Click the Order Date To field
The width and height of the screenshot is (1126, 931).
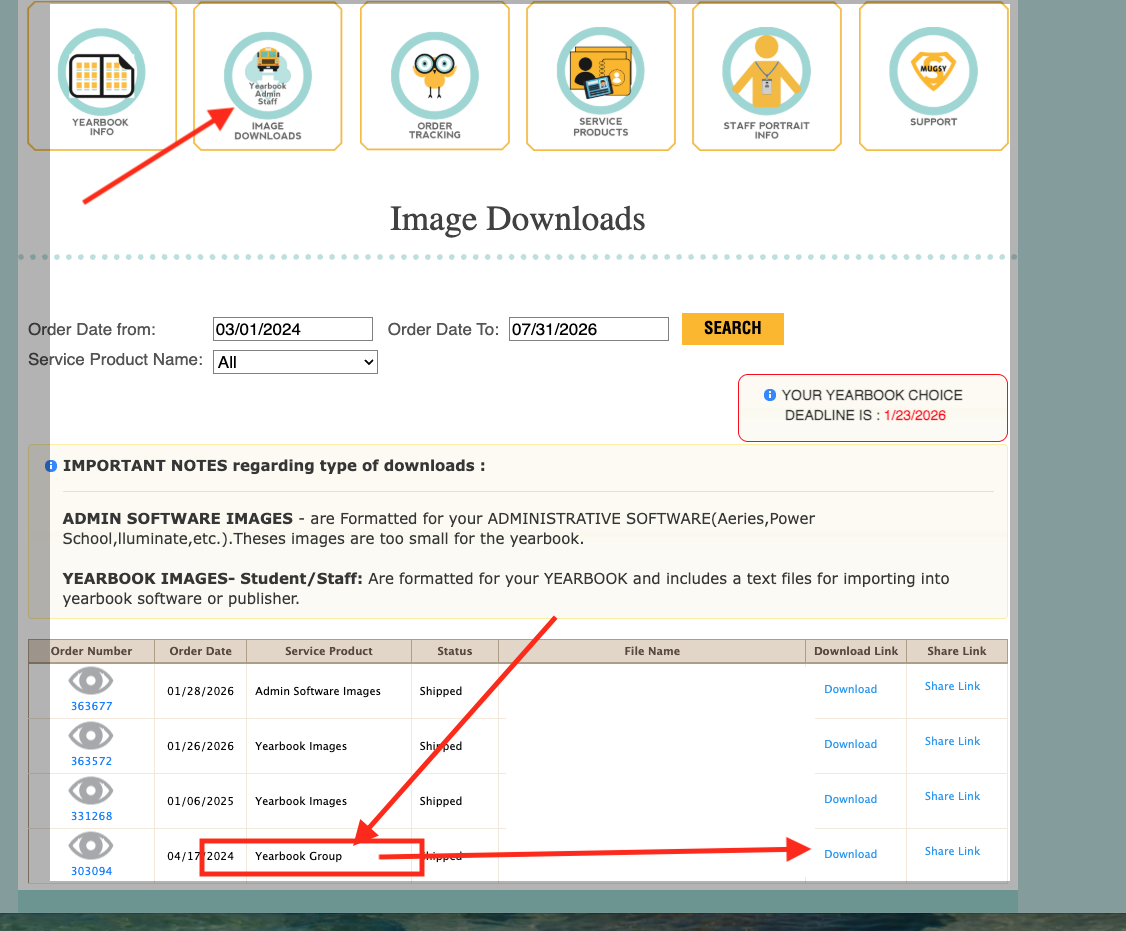coord(589,329)
